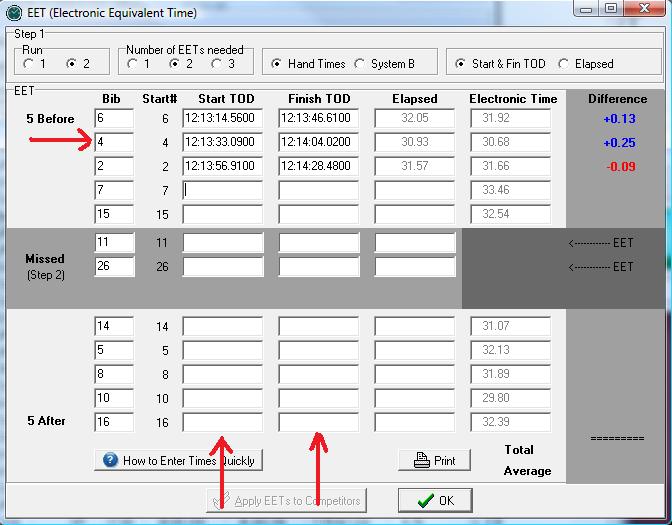Open How to Enter Times Quickly help
Image resolution: width=672 pixels, height=525 pixels.
[x=178, y=460]
